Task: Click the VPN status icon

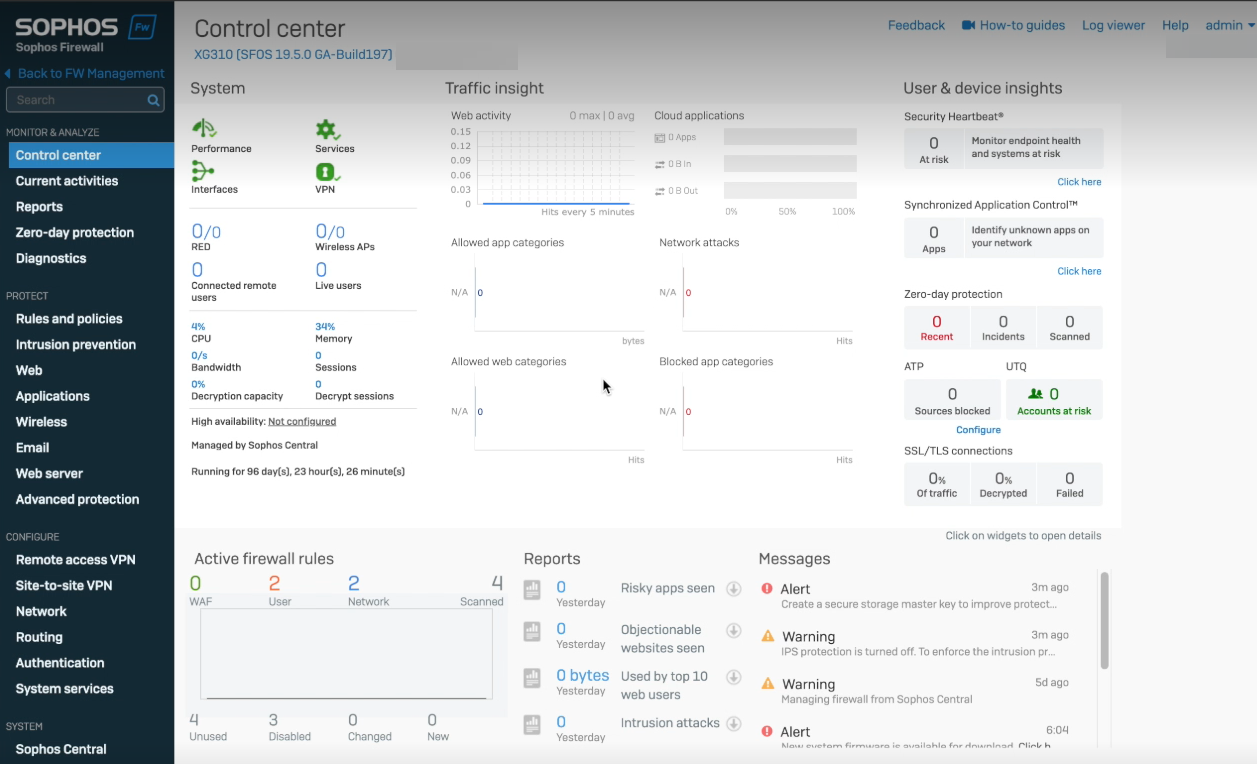Action: point(327,171)
